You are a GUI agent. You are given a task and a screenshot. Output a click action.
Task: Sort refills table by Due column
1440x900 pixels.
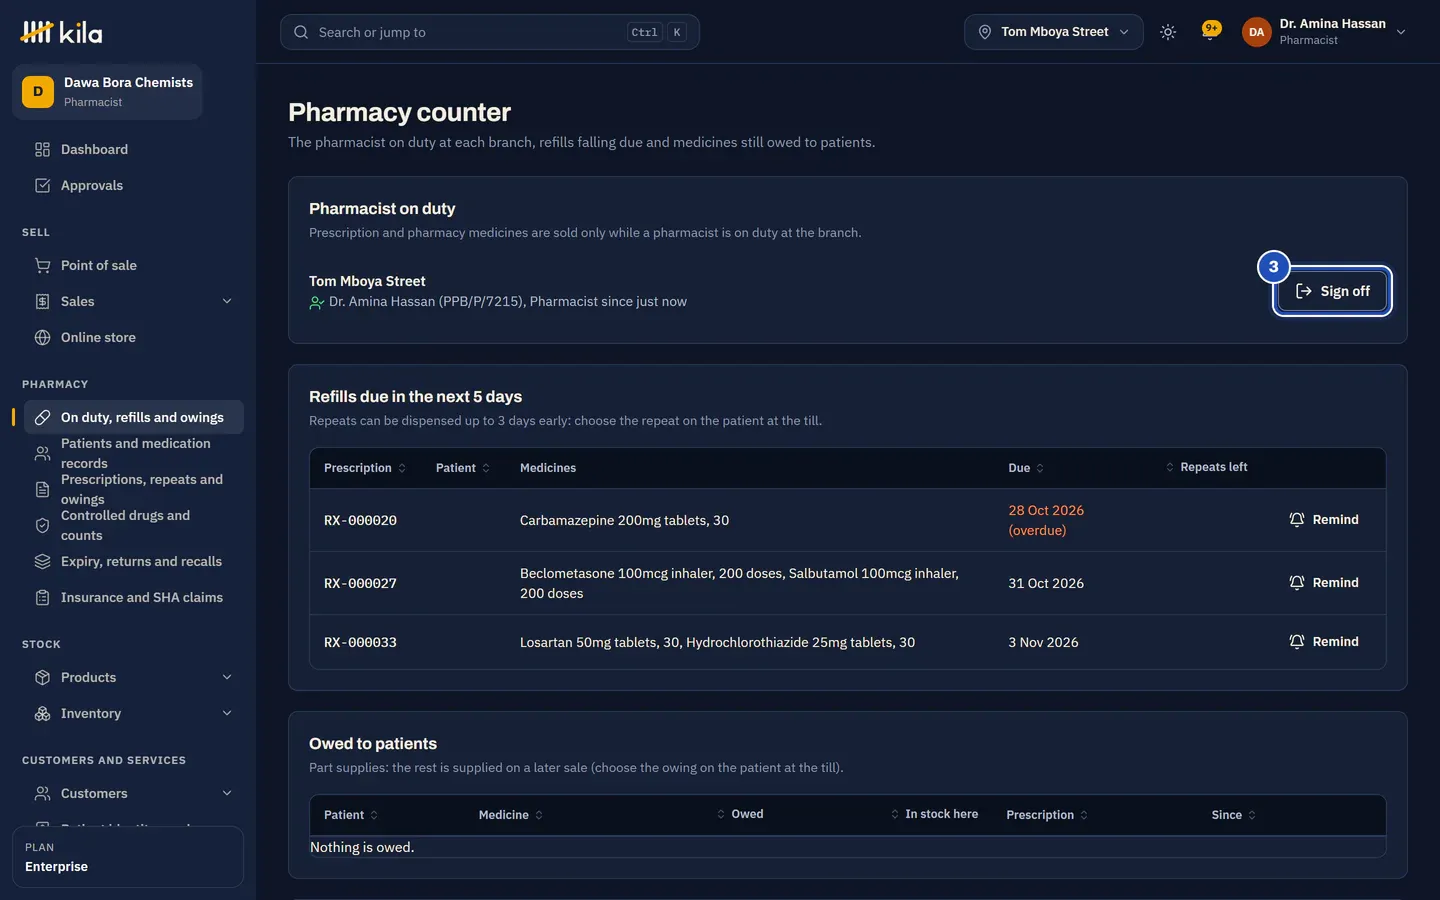[x=1026, y=468]
